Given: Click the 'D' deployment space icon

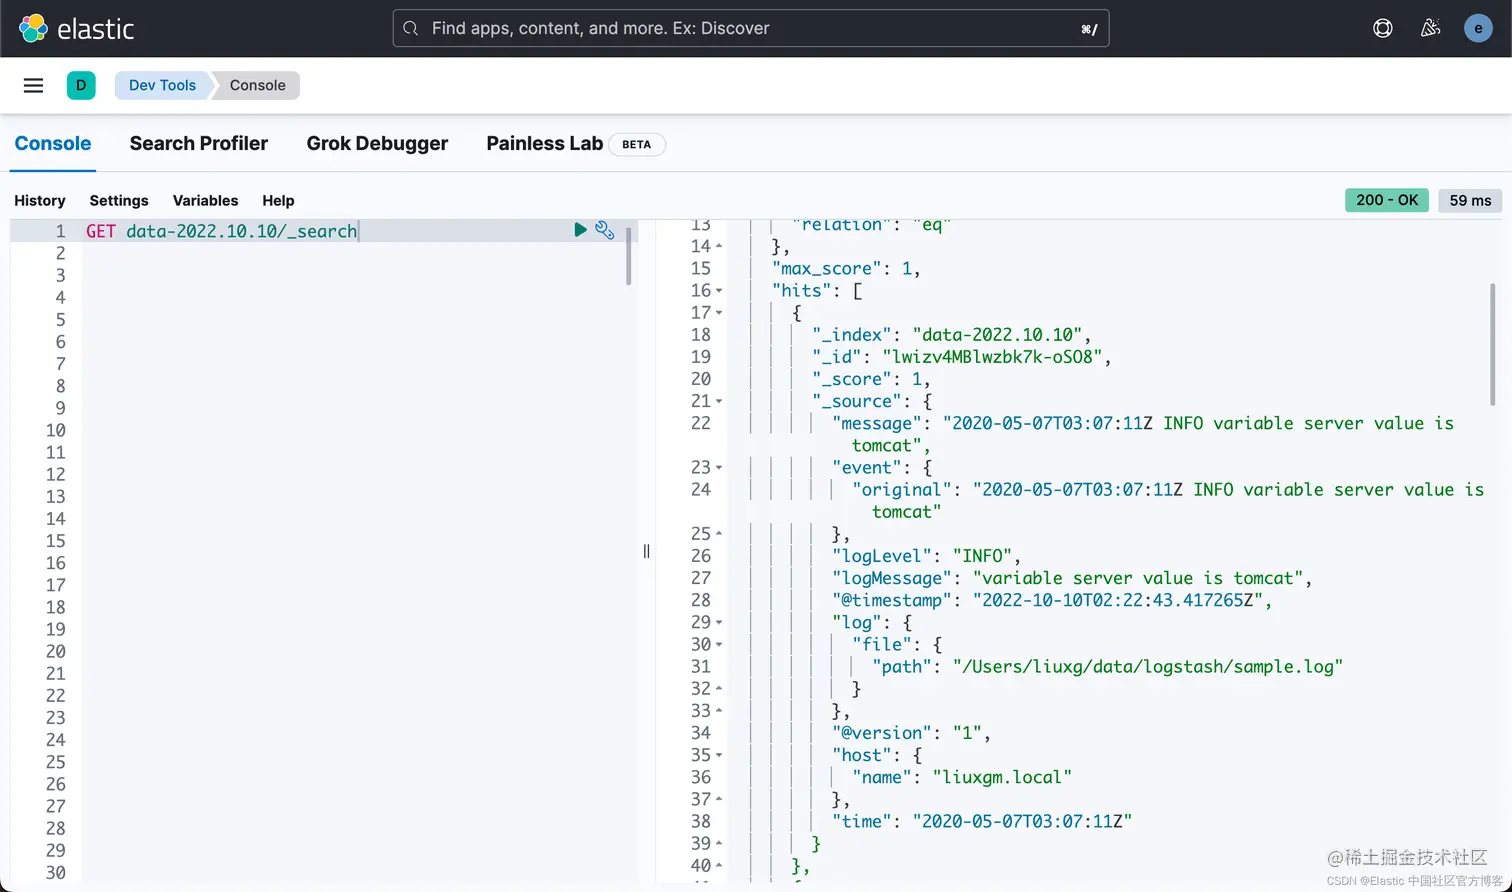Looking at the screenshot, I should tap(81, 85).
